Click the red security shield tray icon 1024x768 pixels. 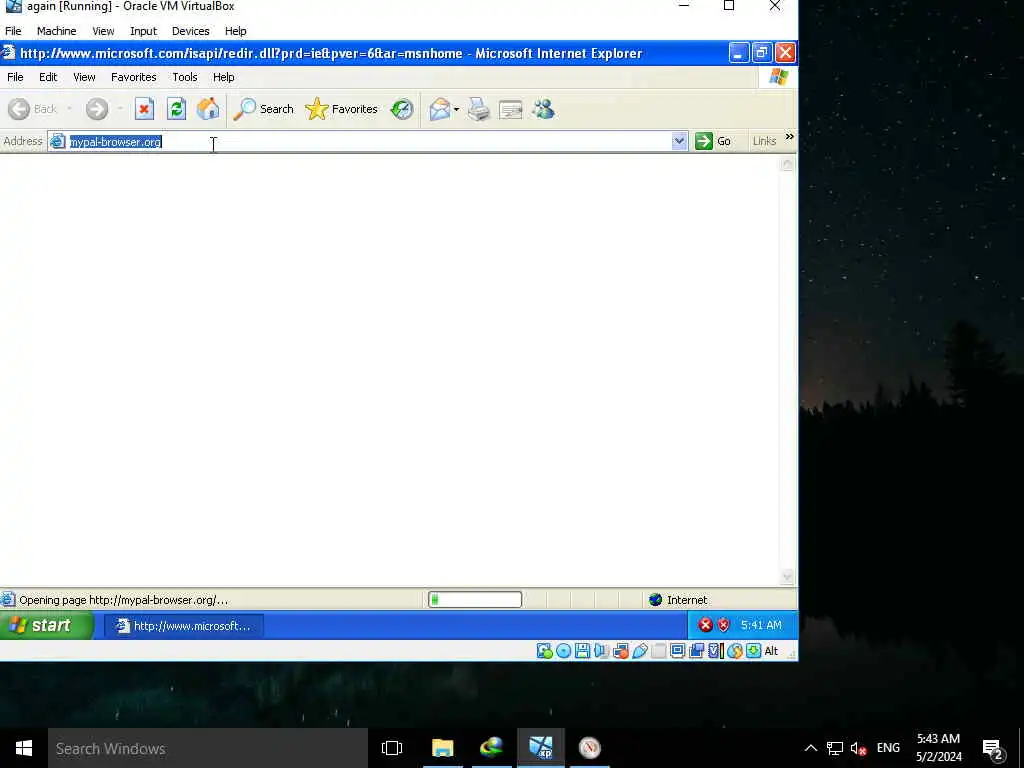click(724, 625)
